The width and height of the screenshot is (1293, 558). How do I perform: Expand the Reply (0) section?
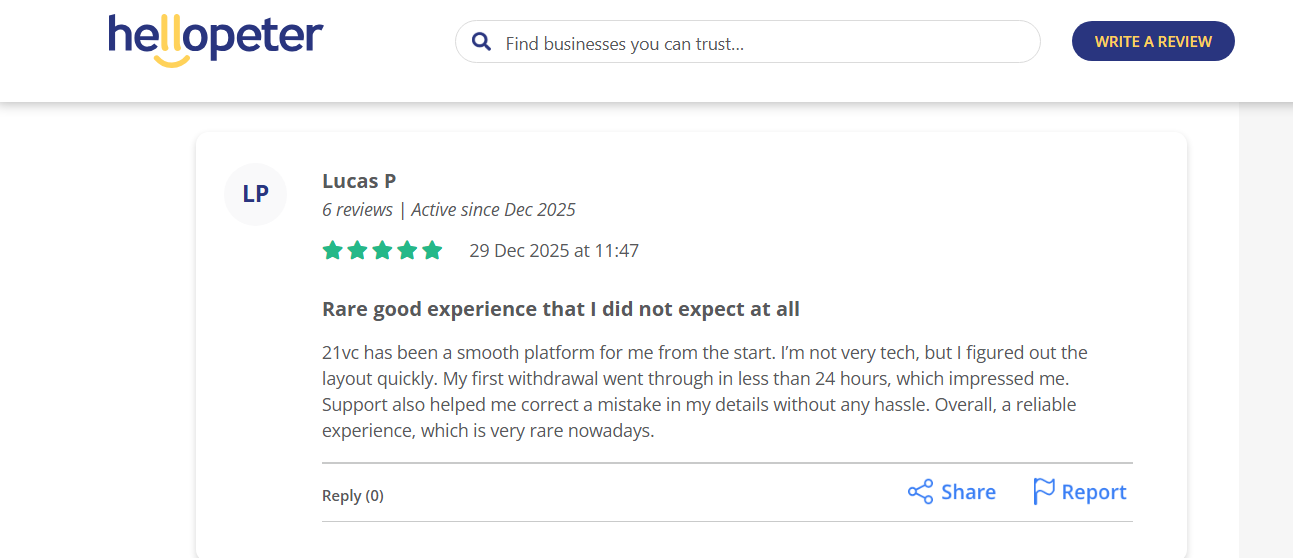click(x=352, y=495)
